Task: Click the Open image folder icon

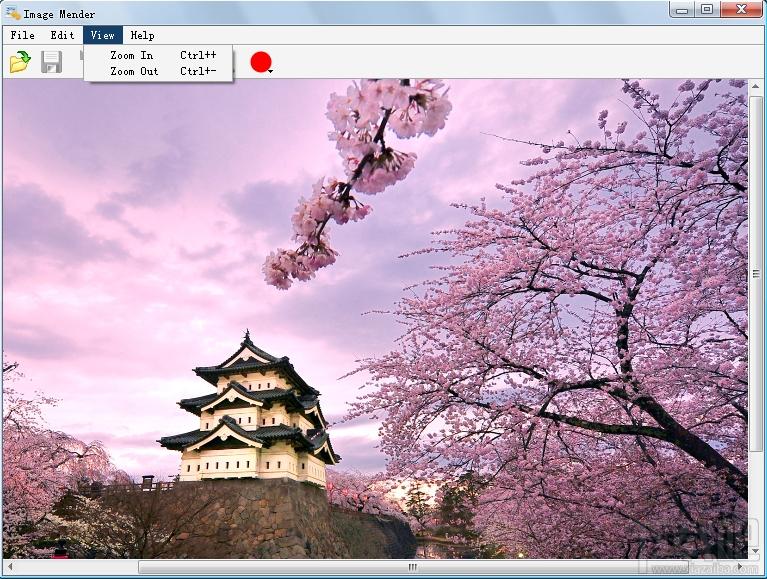Action: pyautogui.click(x=20, y=62)
